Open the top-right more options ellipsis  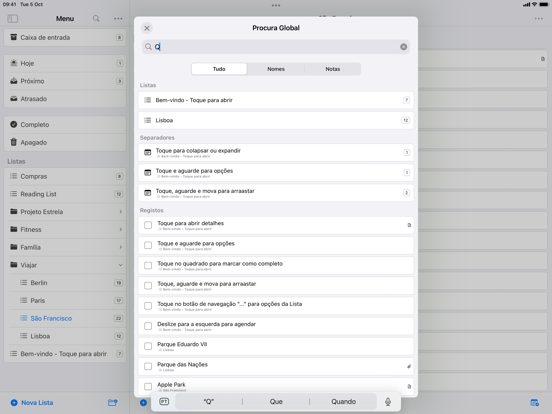539,18
